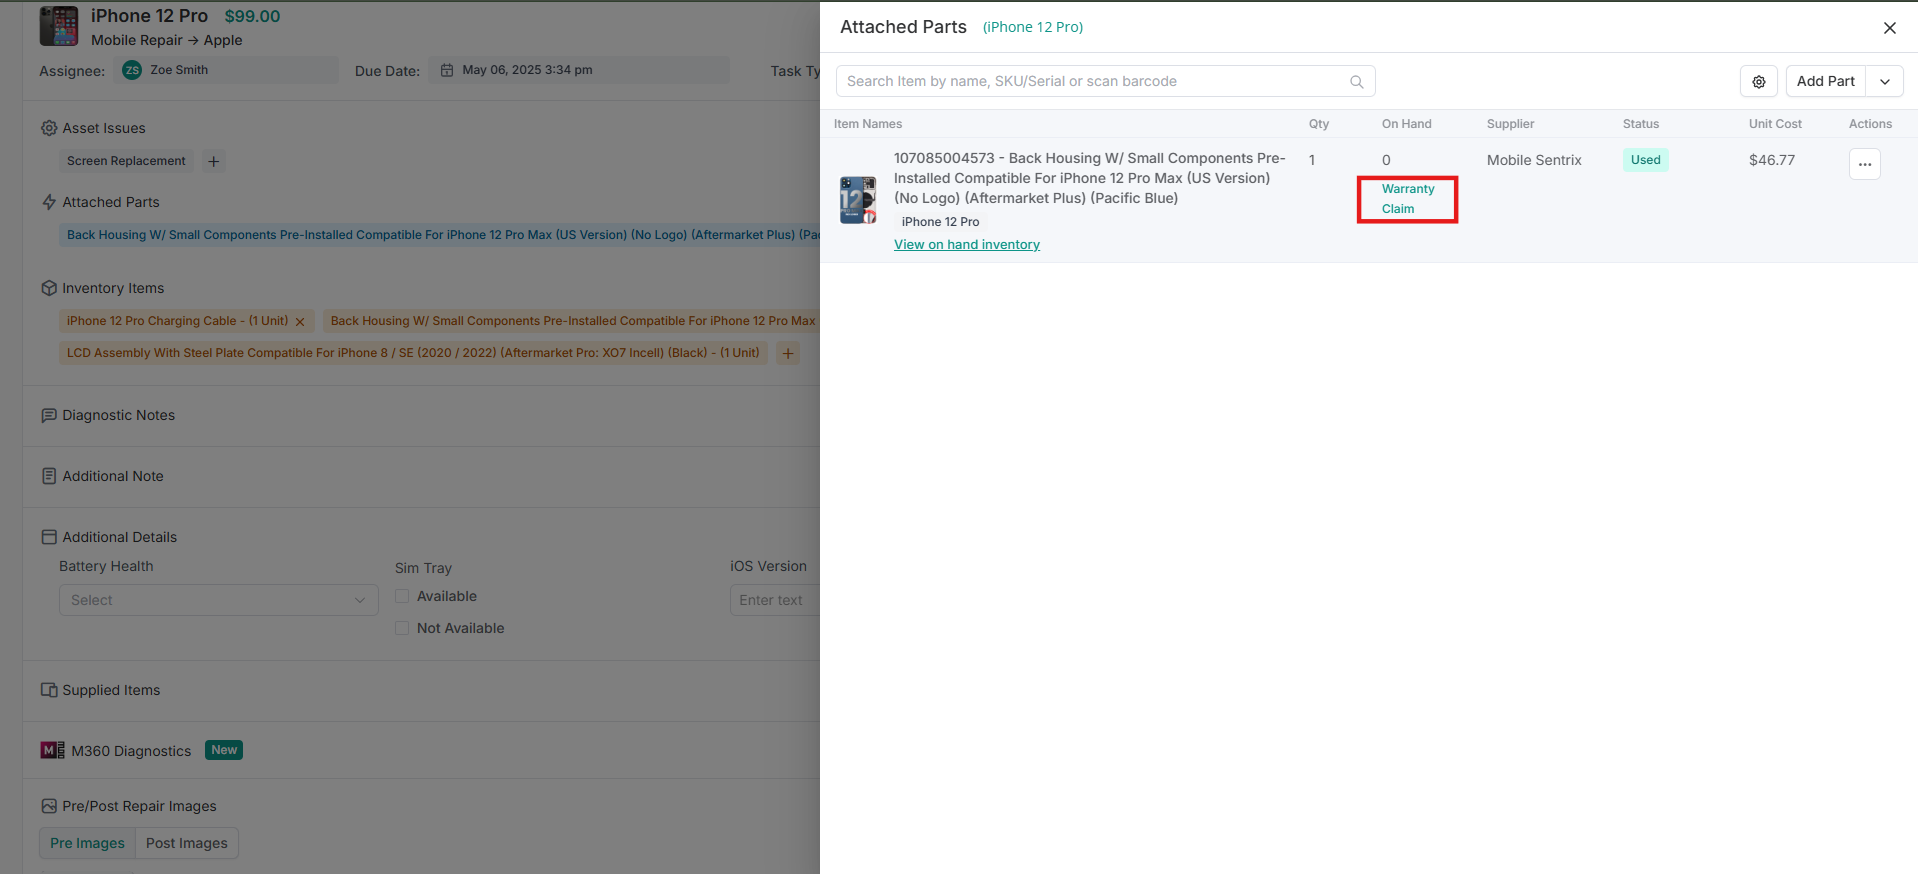Click the Screen Replacement issue tag
Screen dimensions: 1918x874
[126, 161]
